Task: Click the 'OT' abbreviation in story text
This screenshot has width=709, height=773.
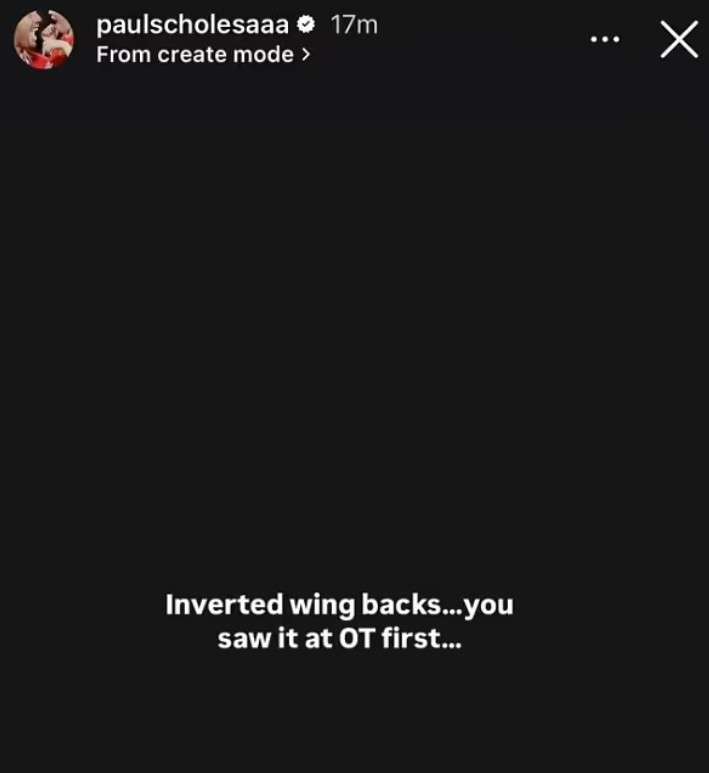Action: click(357, 638)
